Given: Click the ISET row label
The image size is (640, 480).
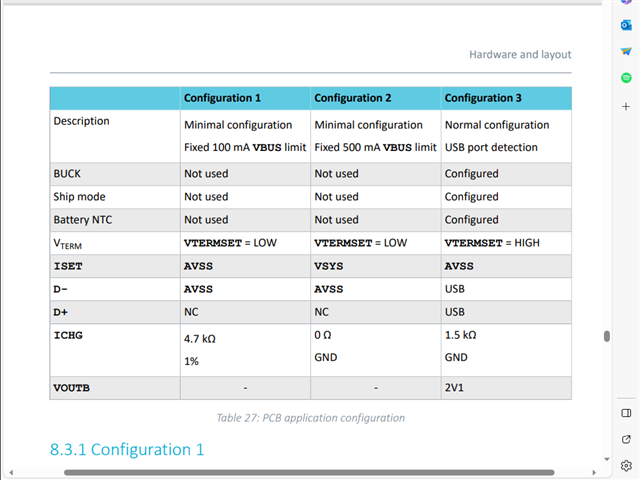Looking at the screenshot, I should point(68,266).
